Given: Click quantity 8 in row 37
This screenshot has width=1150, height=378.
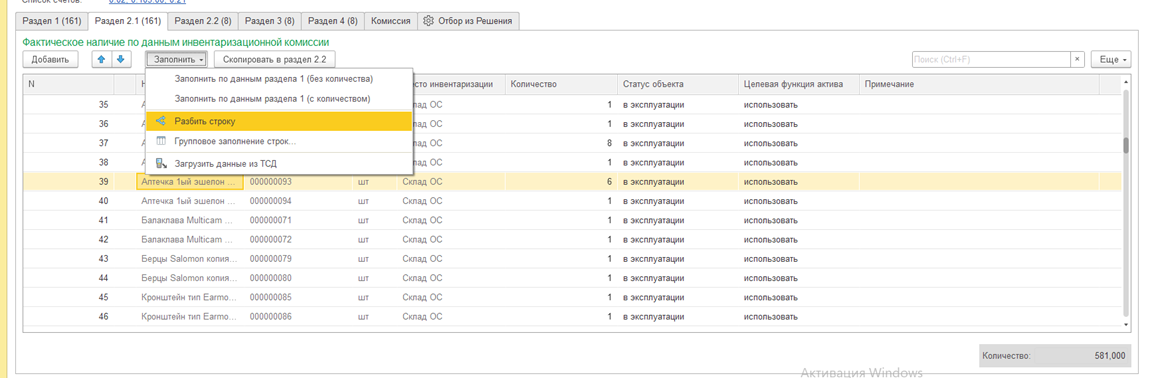Looking at the screenshot, I should [x=609, y=142].
